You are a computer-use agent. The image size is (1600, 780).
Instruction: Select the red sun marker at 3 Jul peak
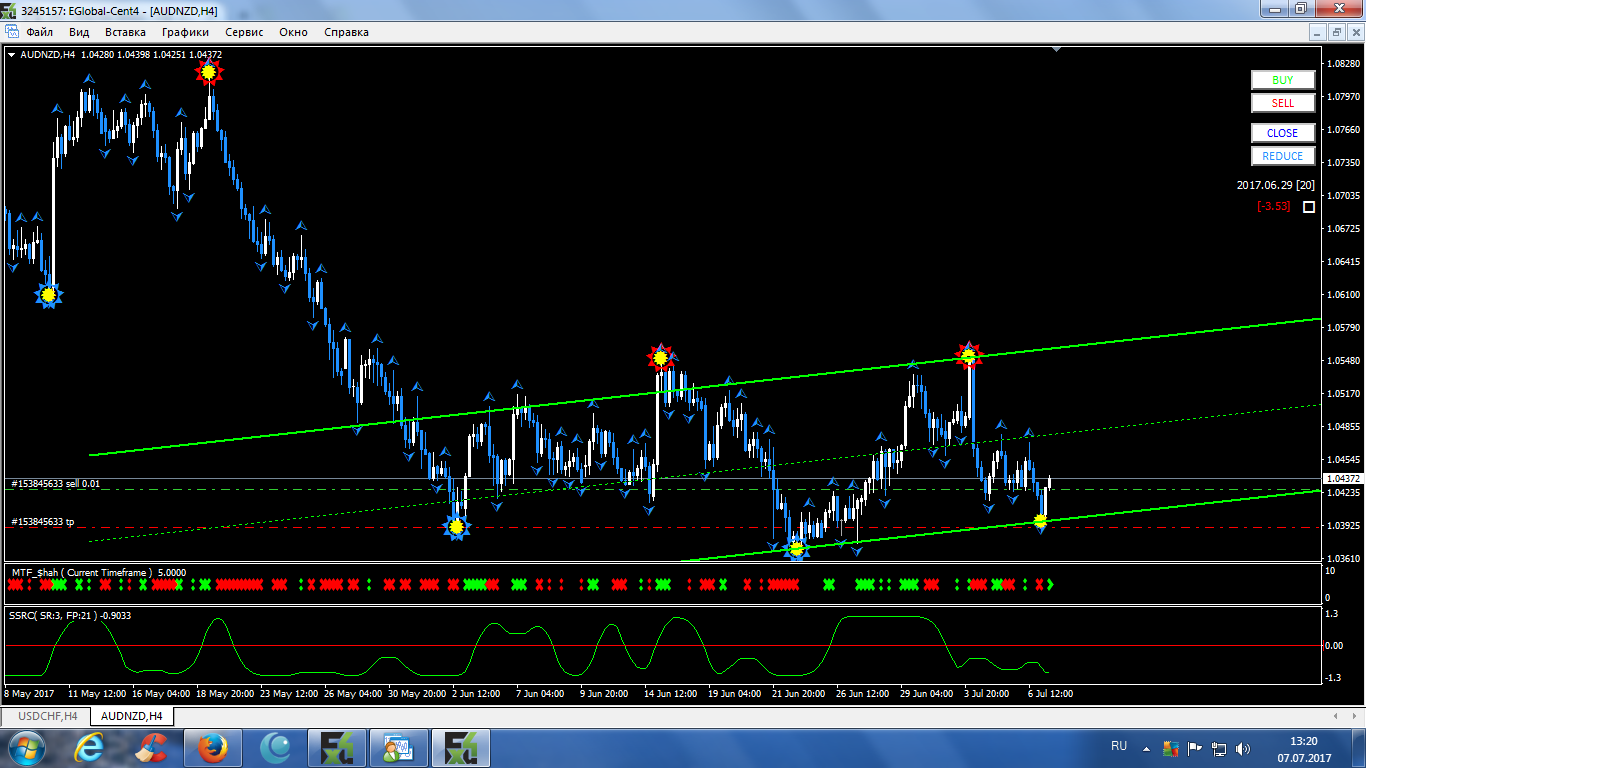(x=968, y=355)
